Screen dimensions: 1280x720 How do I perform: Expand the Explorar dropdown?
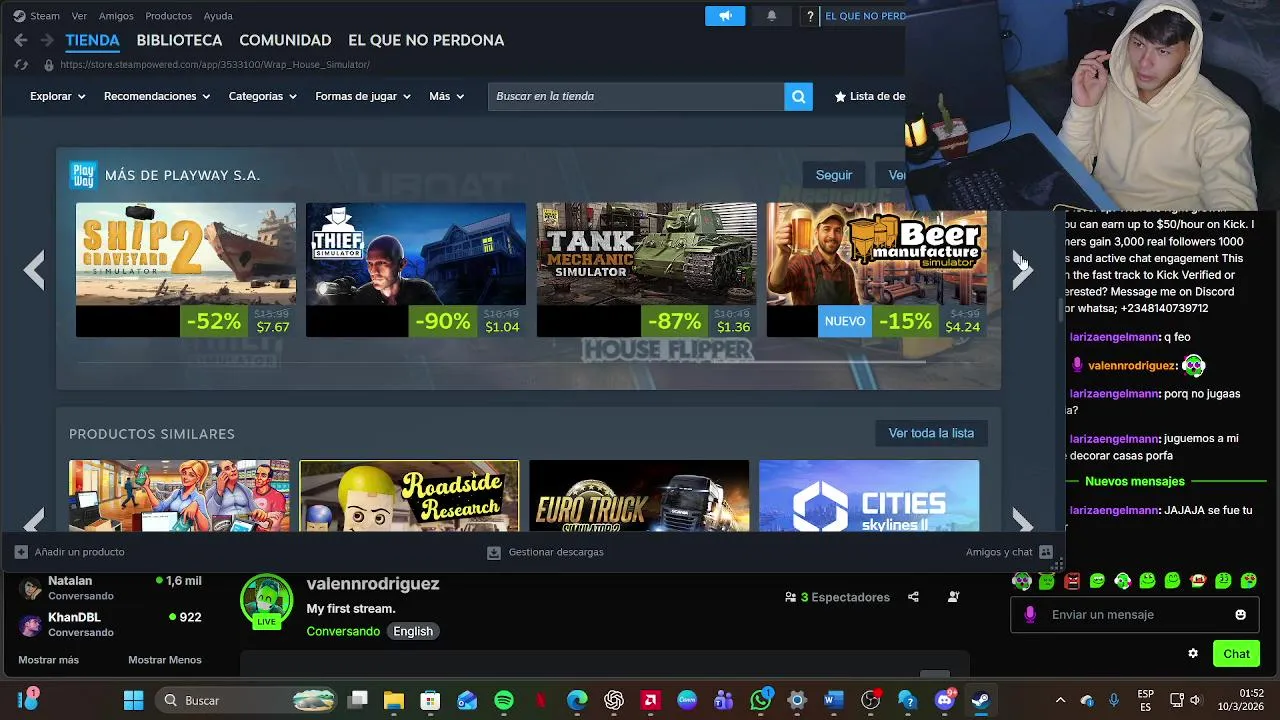57,96
